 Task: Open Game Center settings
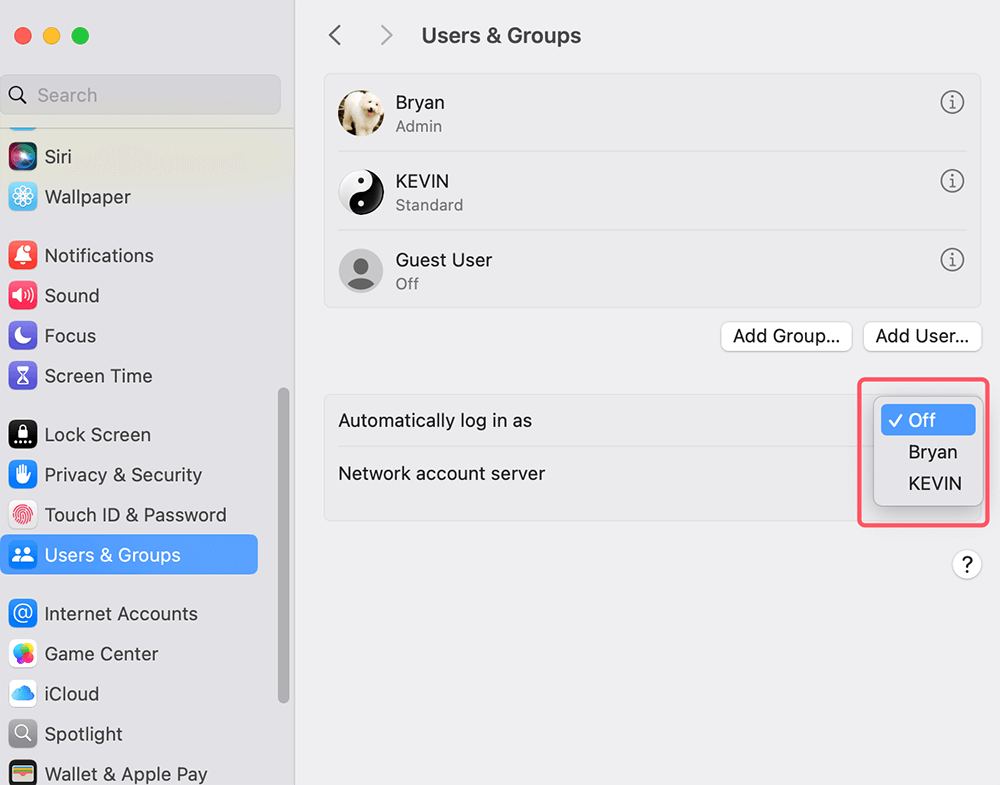[x=103, y=654]
